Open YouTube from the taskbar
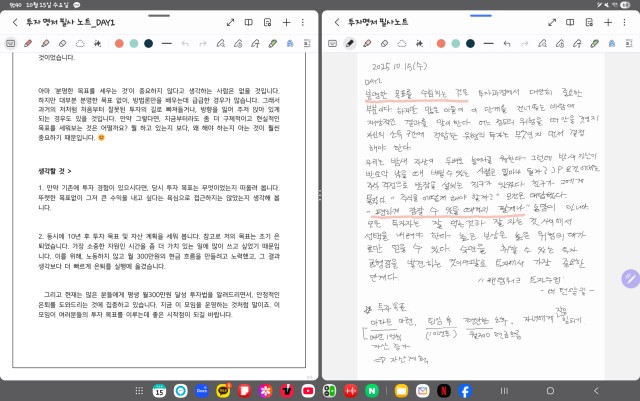The height and width of the screenshot is (401, 640). 308,391
